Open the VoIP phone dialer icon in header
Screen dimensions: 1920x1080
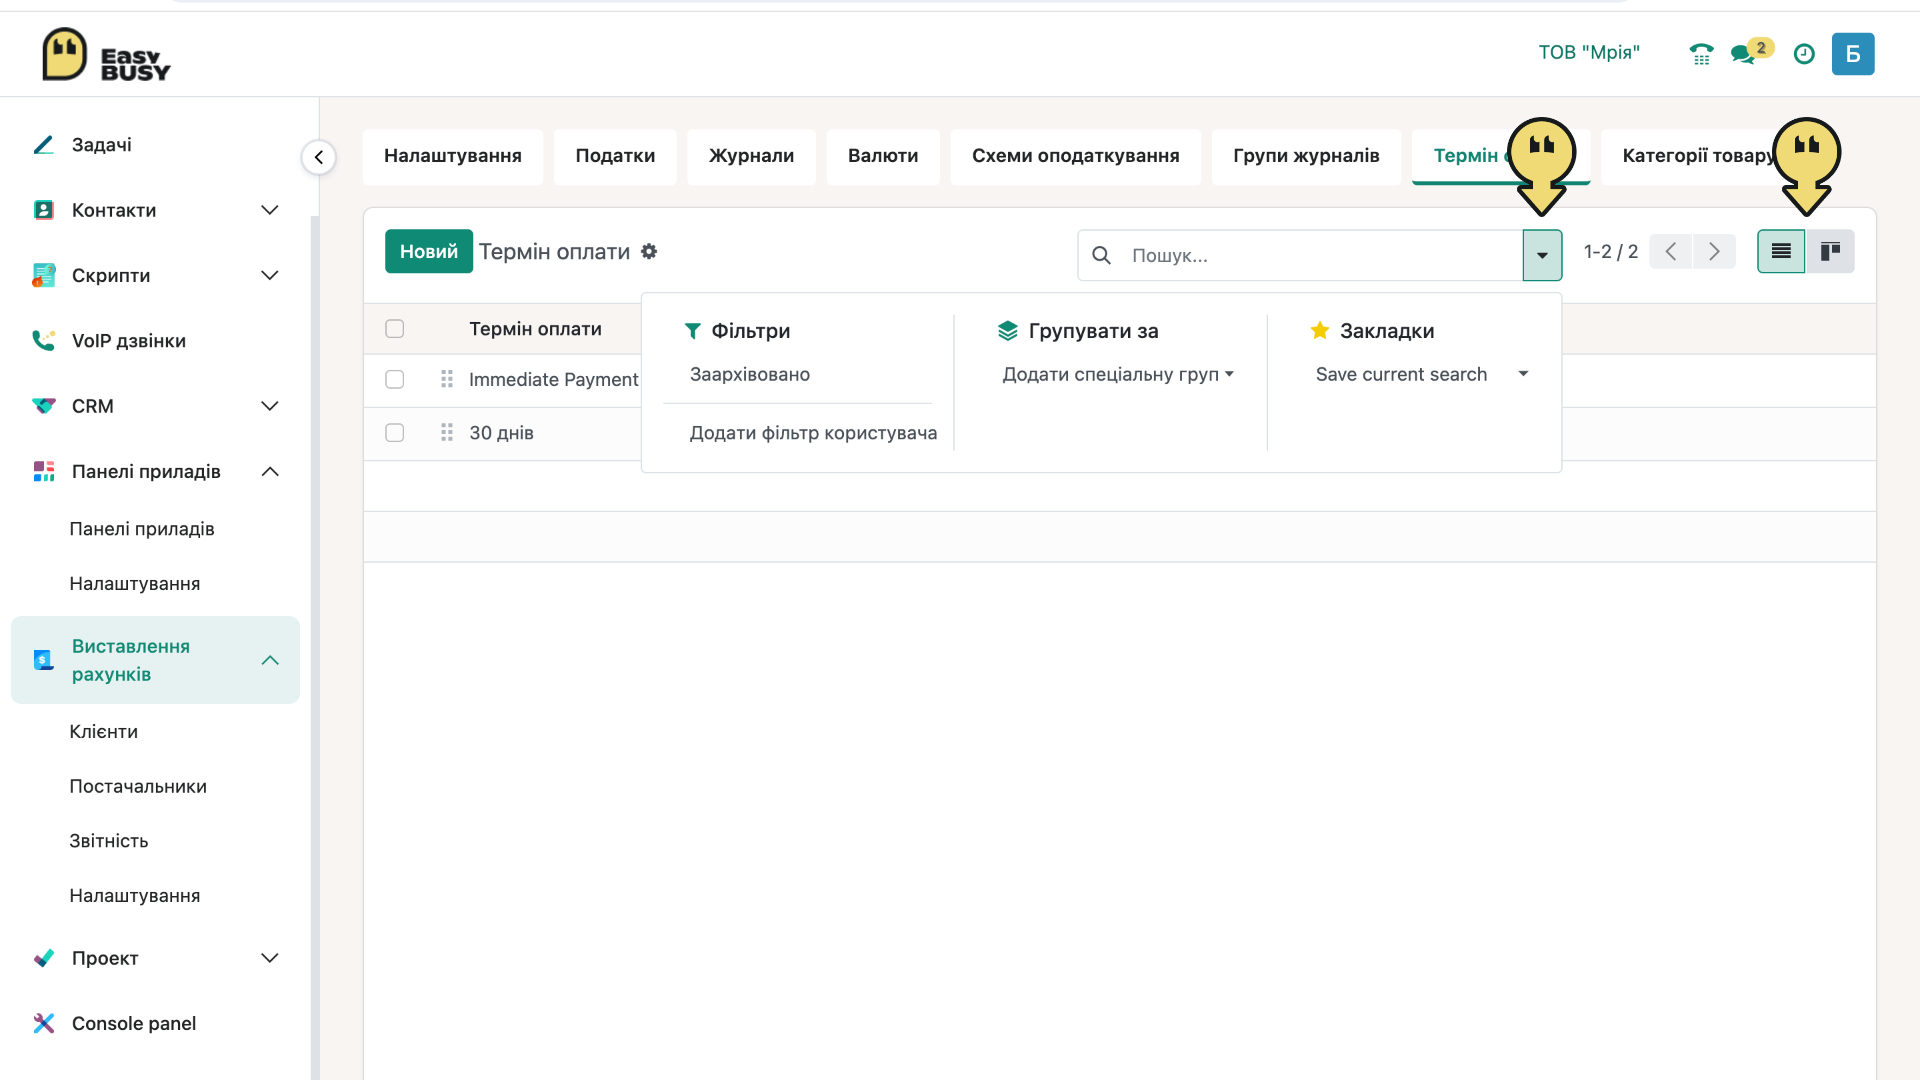point(1701,54)
